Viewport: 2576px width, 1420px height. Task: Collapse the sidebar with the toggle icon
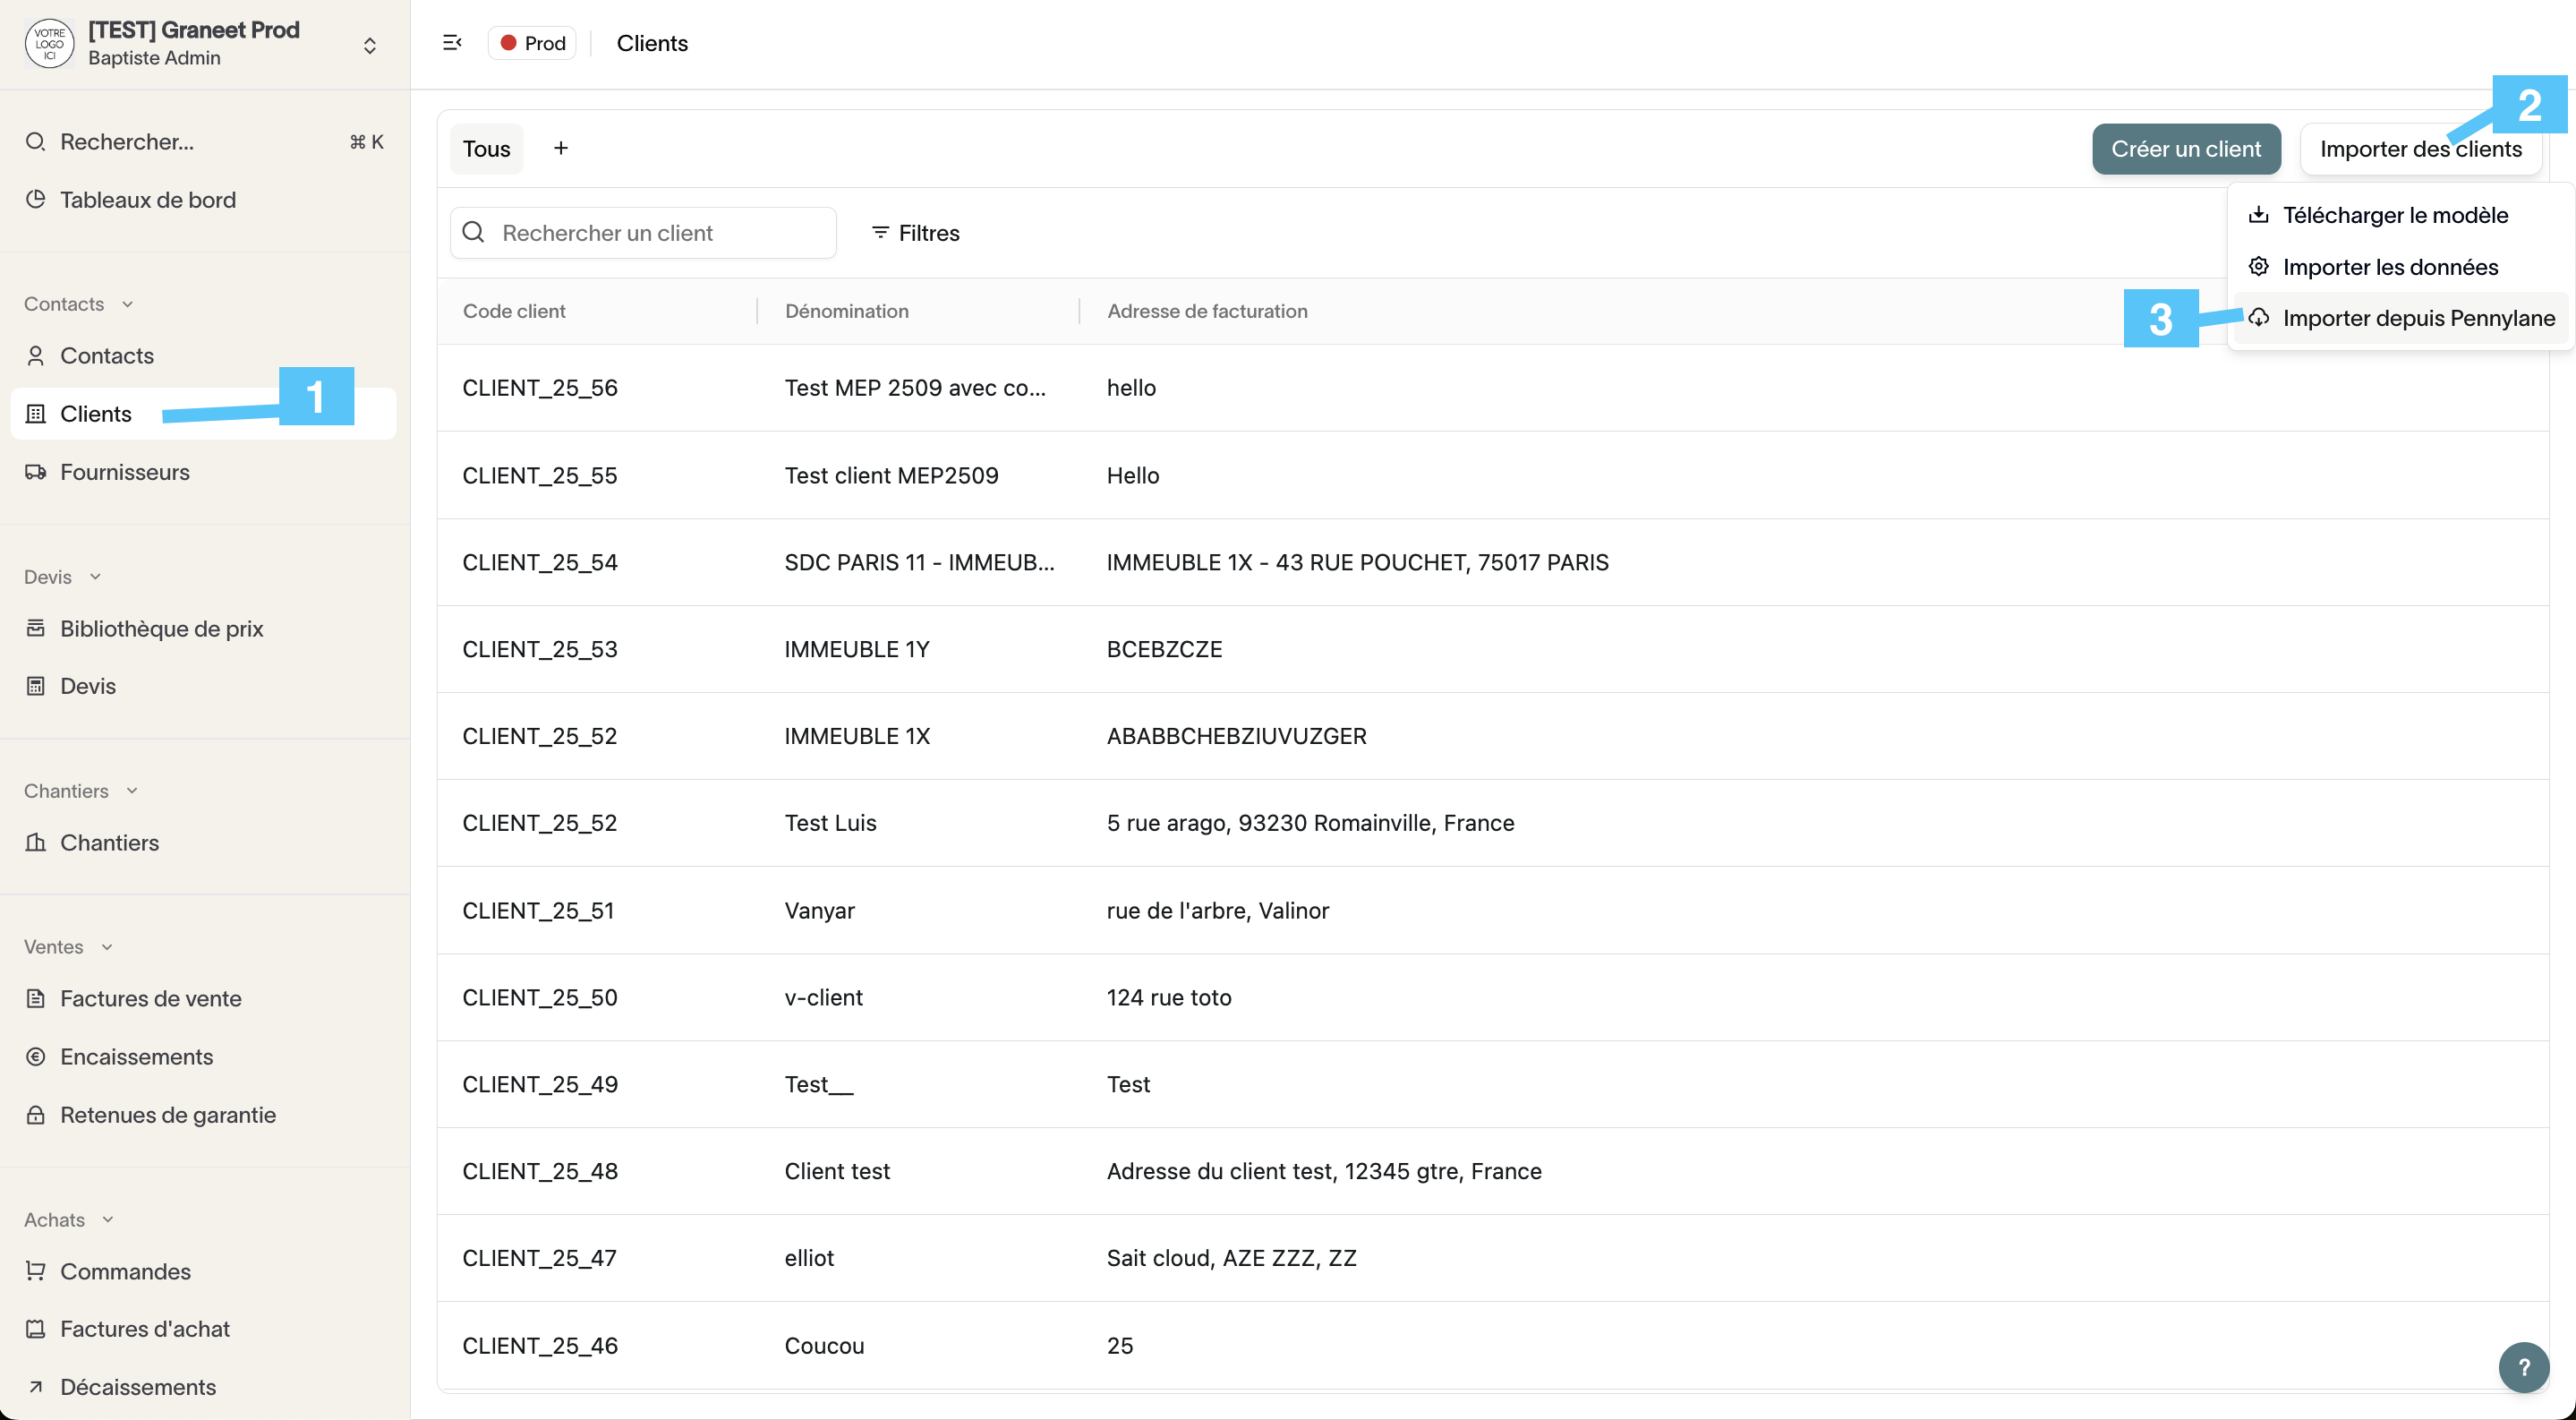tap(452, 43)
